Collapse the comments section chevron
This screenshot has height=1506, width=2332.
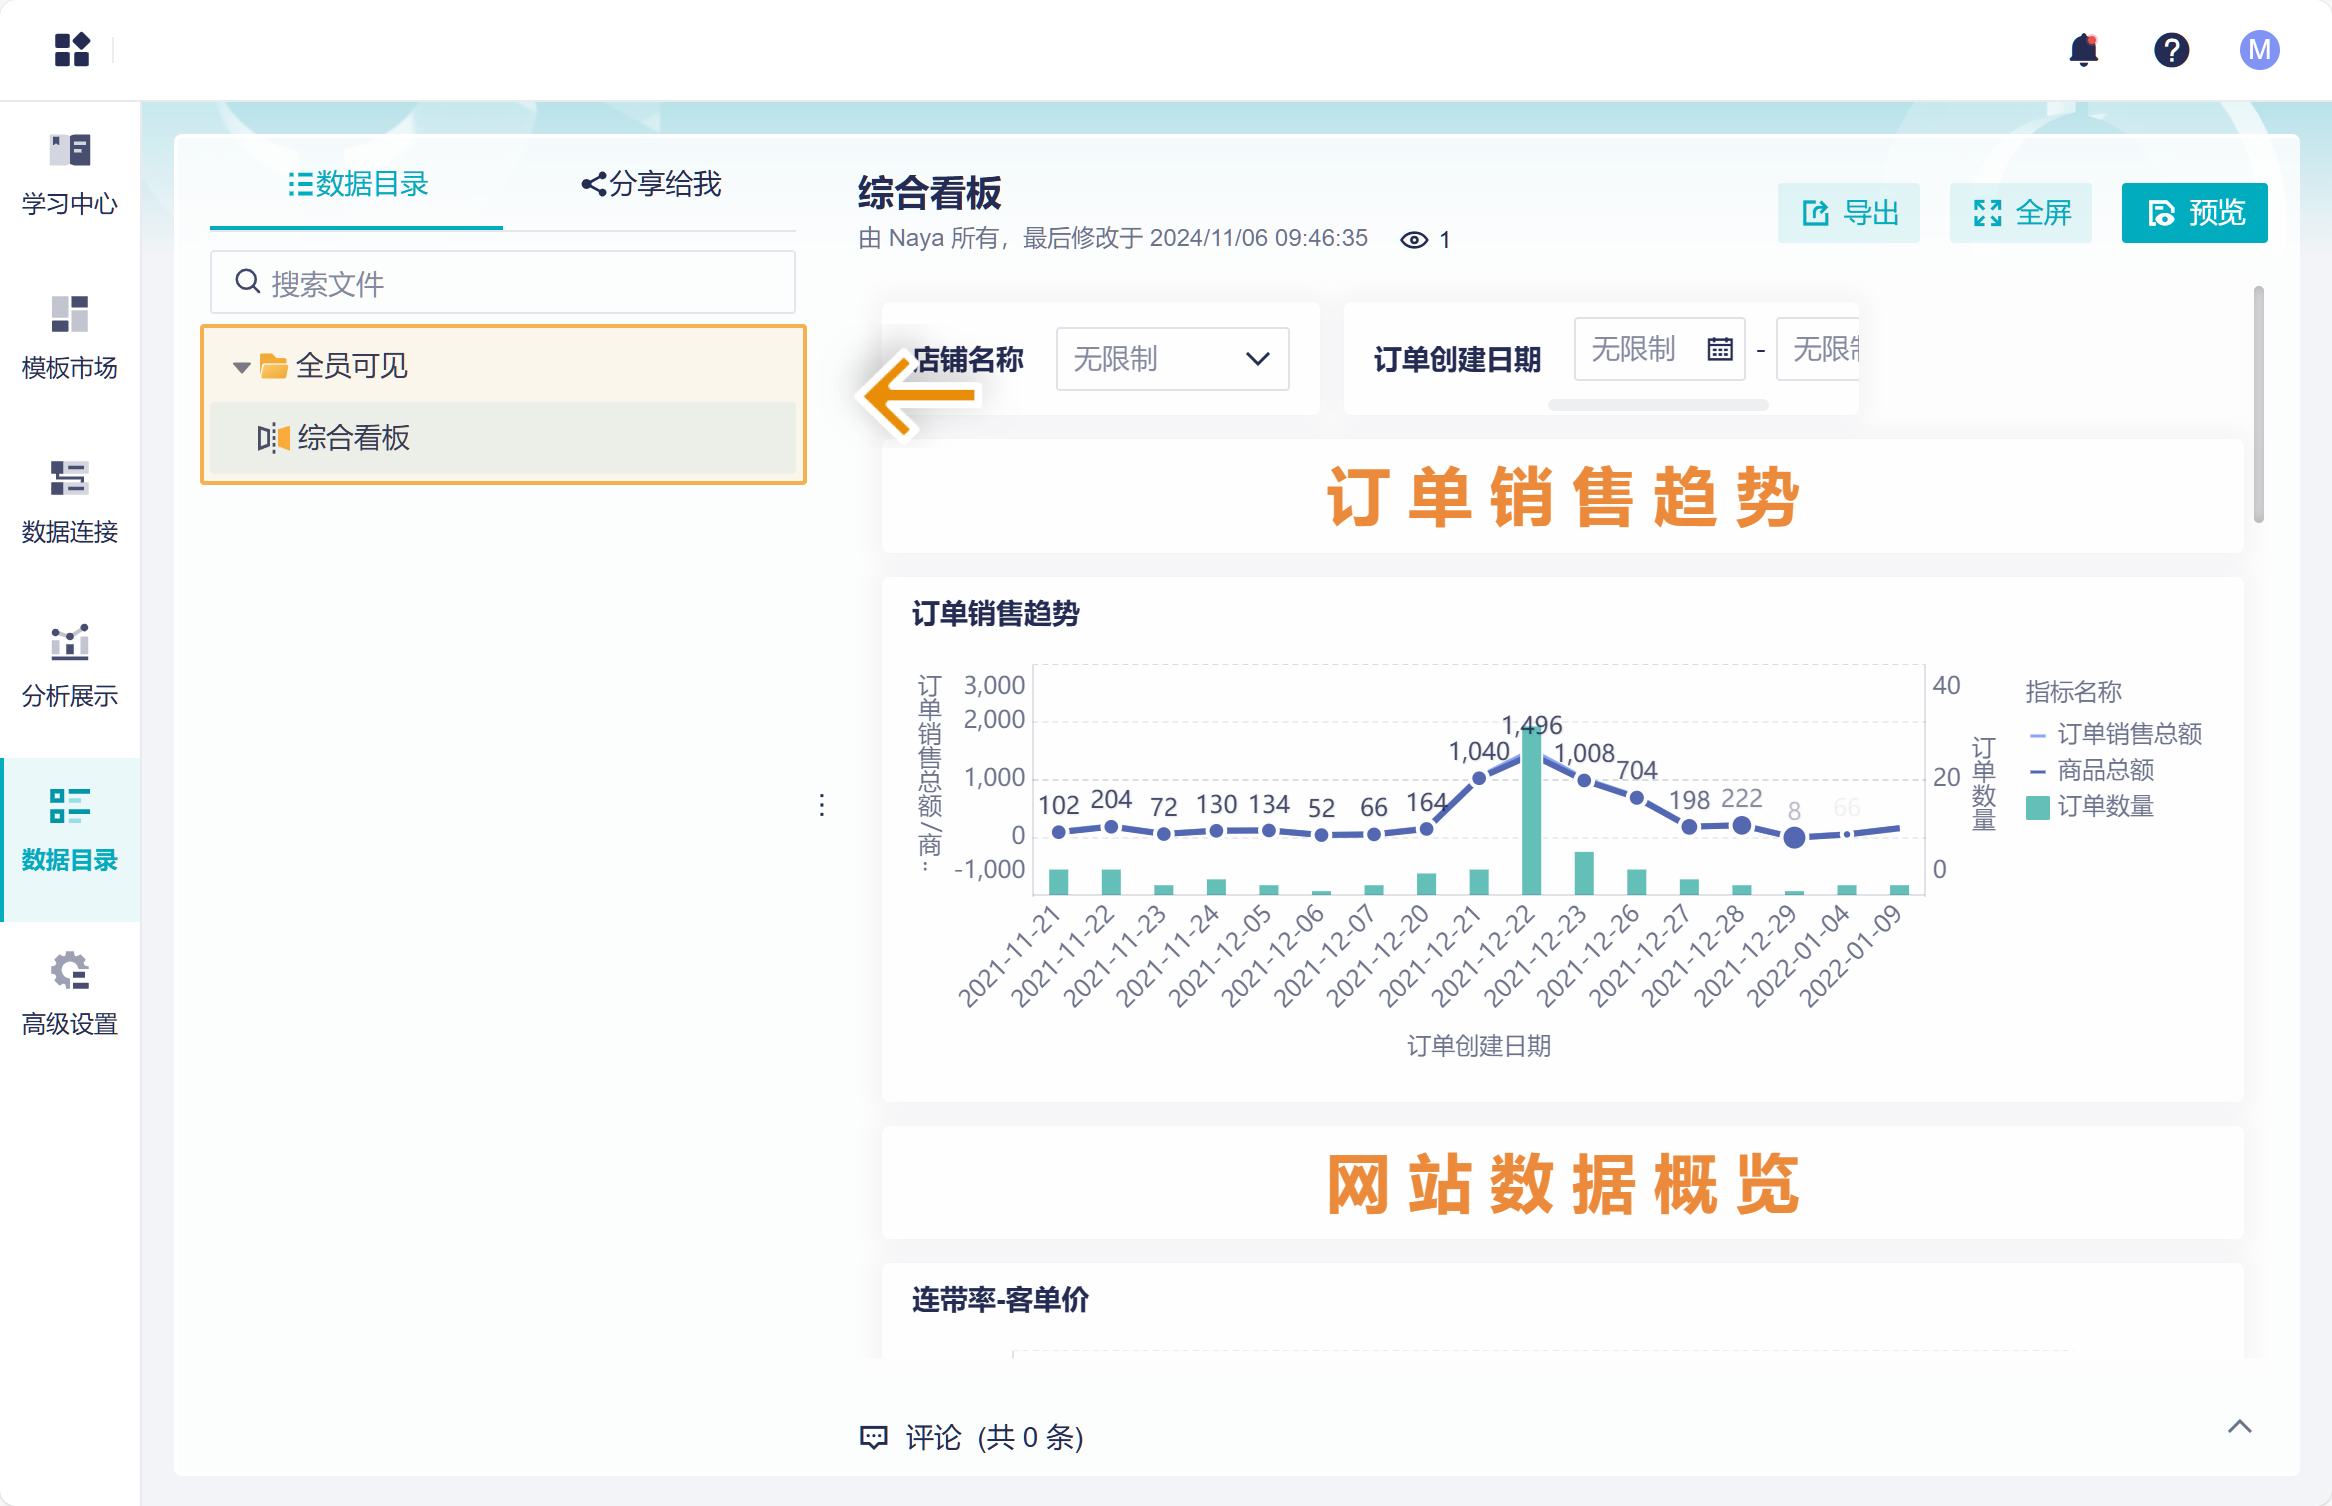[2239, 1427]
